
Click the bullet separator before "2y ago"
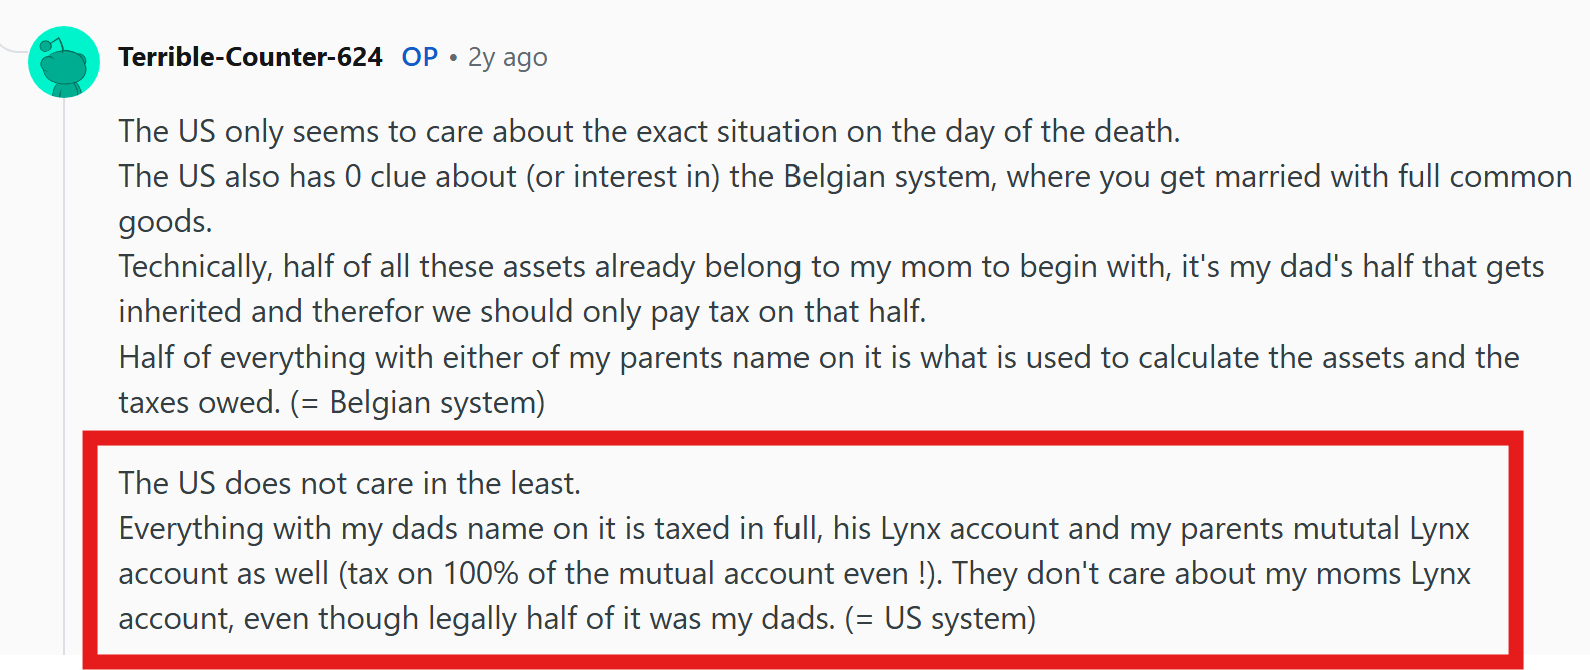pyautogui.click(x=453, y=58)
